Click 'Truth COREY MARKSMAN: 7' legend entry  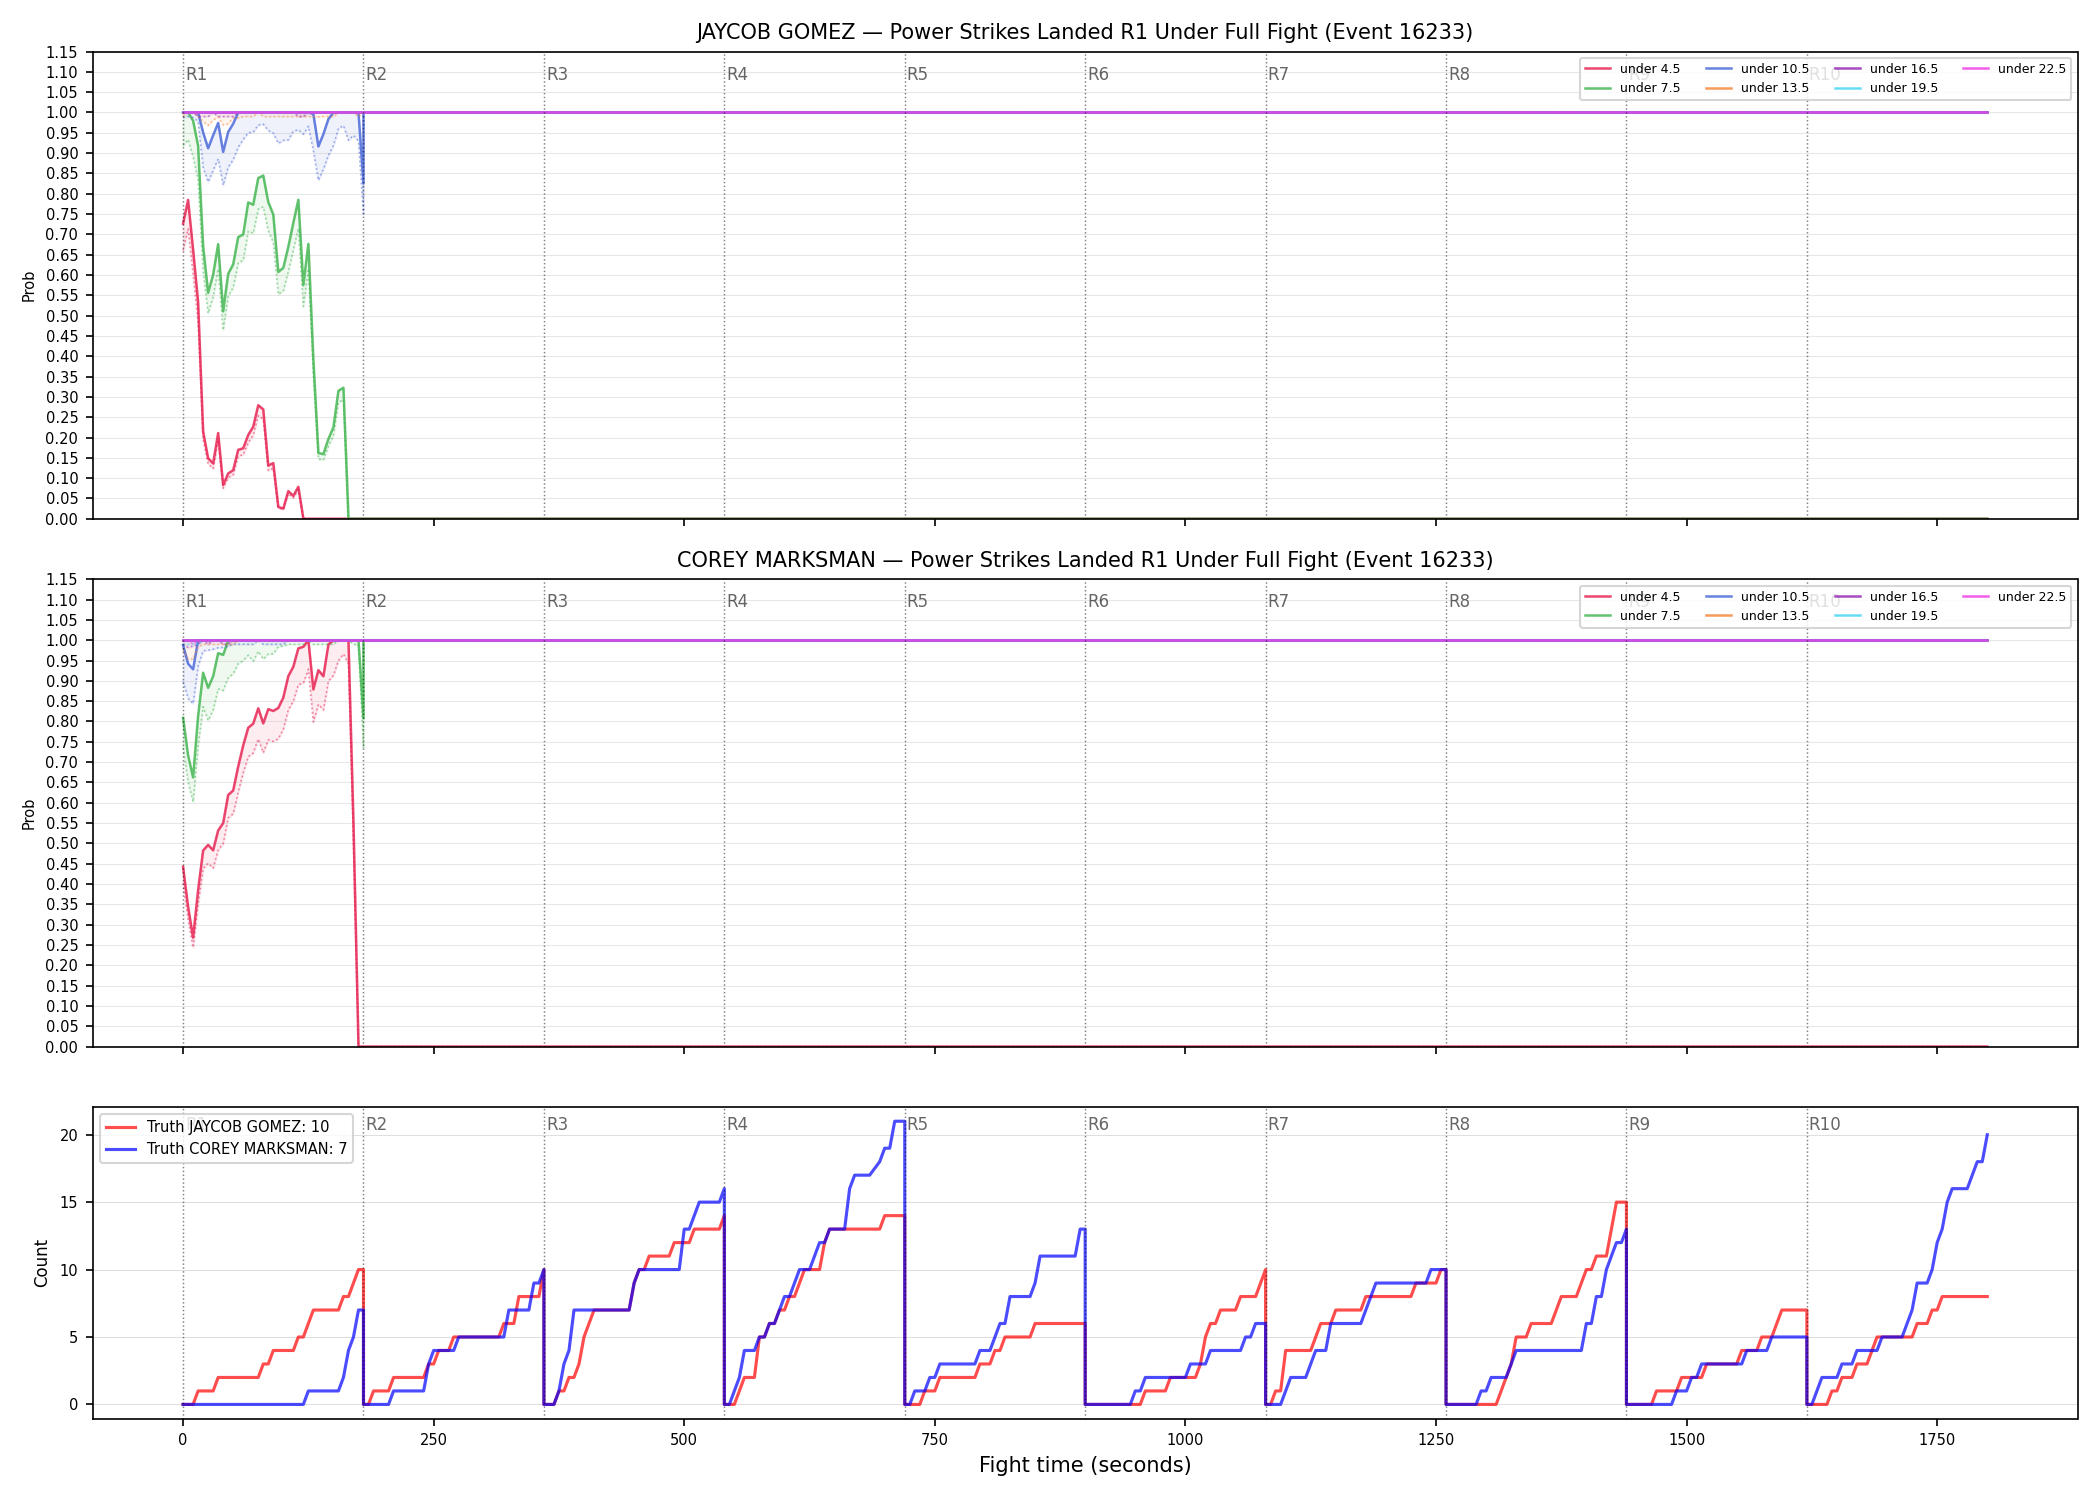226,1149
